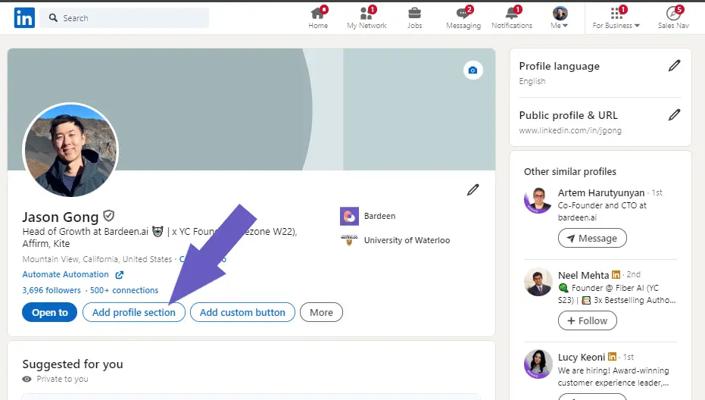Click the University of Waterloo crest
Screen dimensions: 705x400
click(349, 240)
